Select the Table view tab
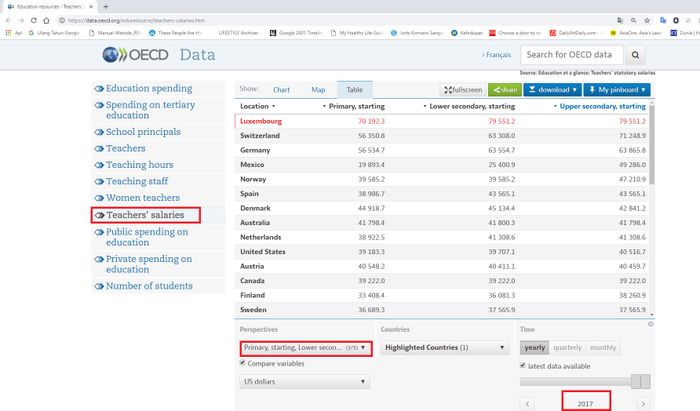Screen dimensions: 700x411 355,90
